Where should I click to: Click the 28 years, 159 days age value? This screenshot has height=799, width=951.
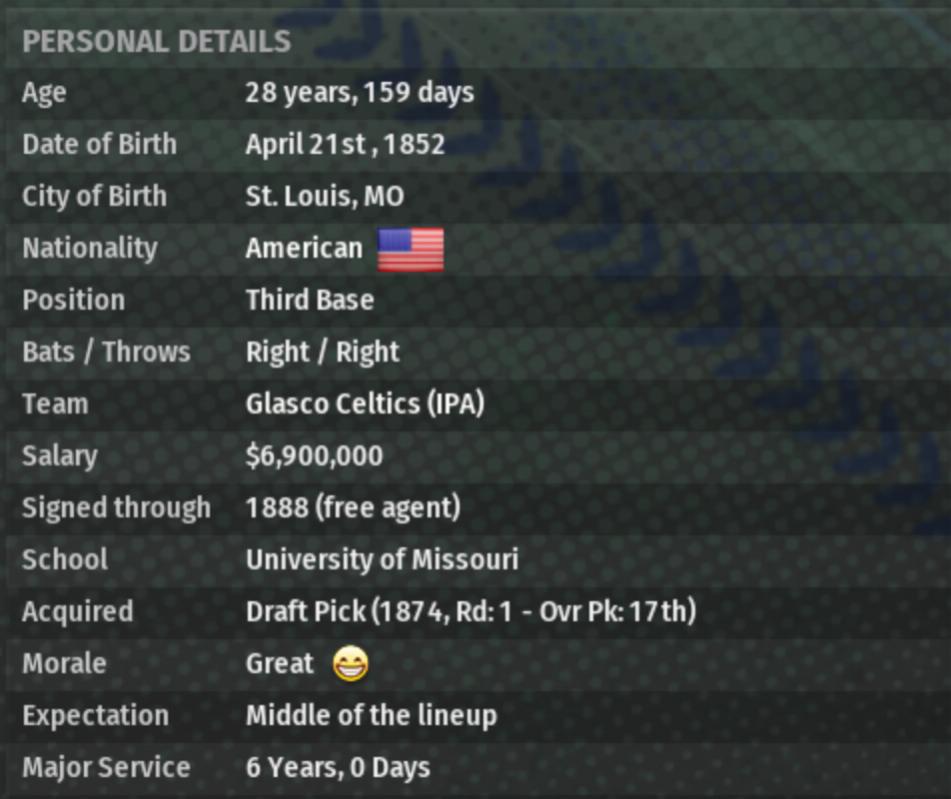pos(360,93)
